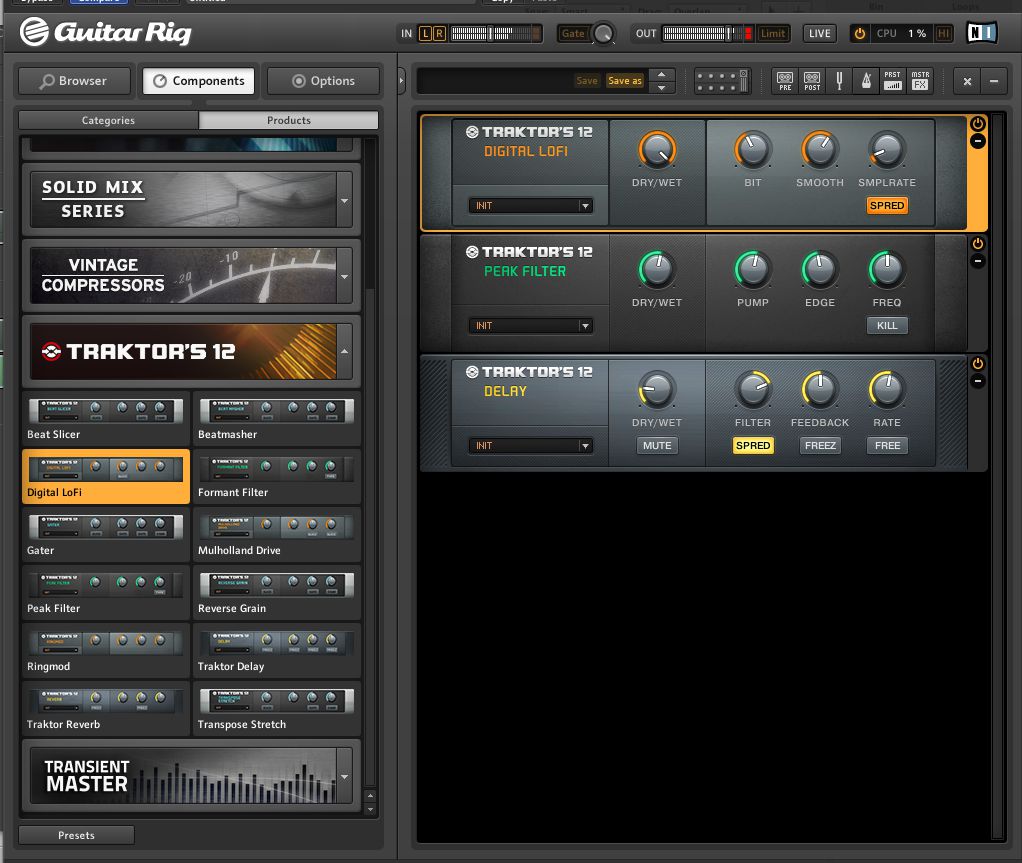Toggle the PRE tape deck icon
Image resolution: width=1022 pixels, height=863 pixels.
click(785, 81)
